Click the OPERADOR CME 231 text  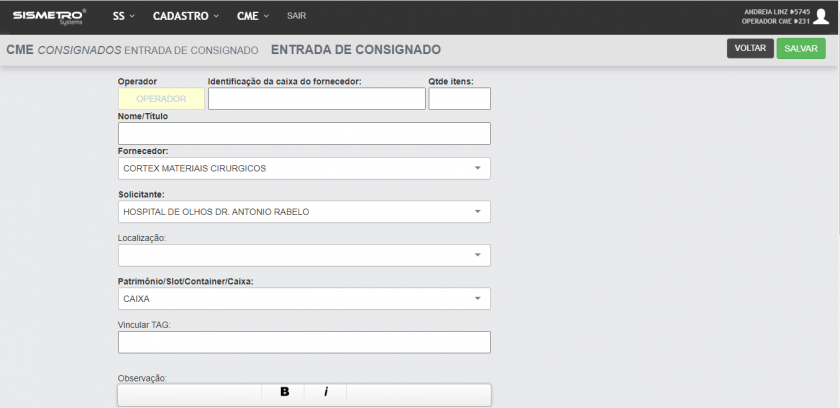(776, 21)
